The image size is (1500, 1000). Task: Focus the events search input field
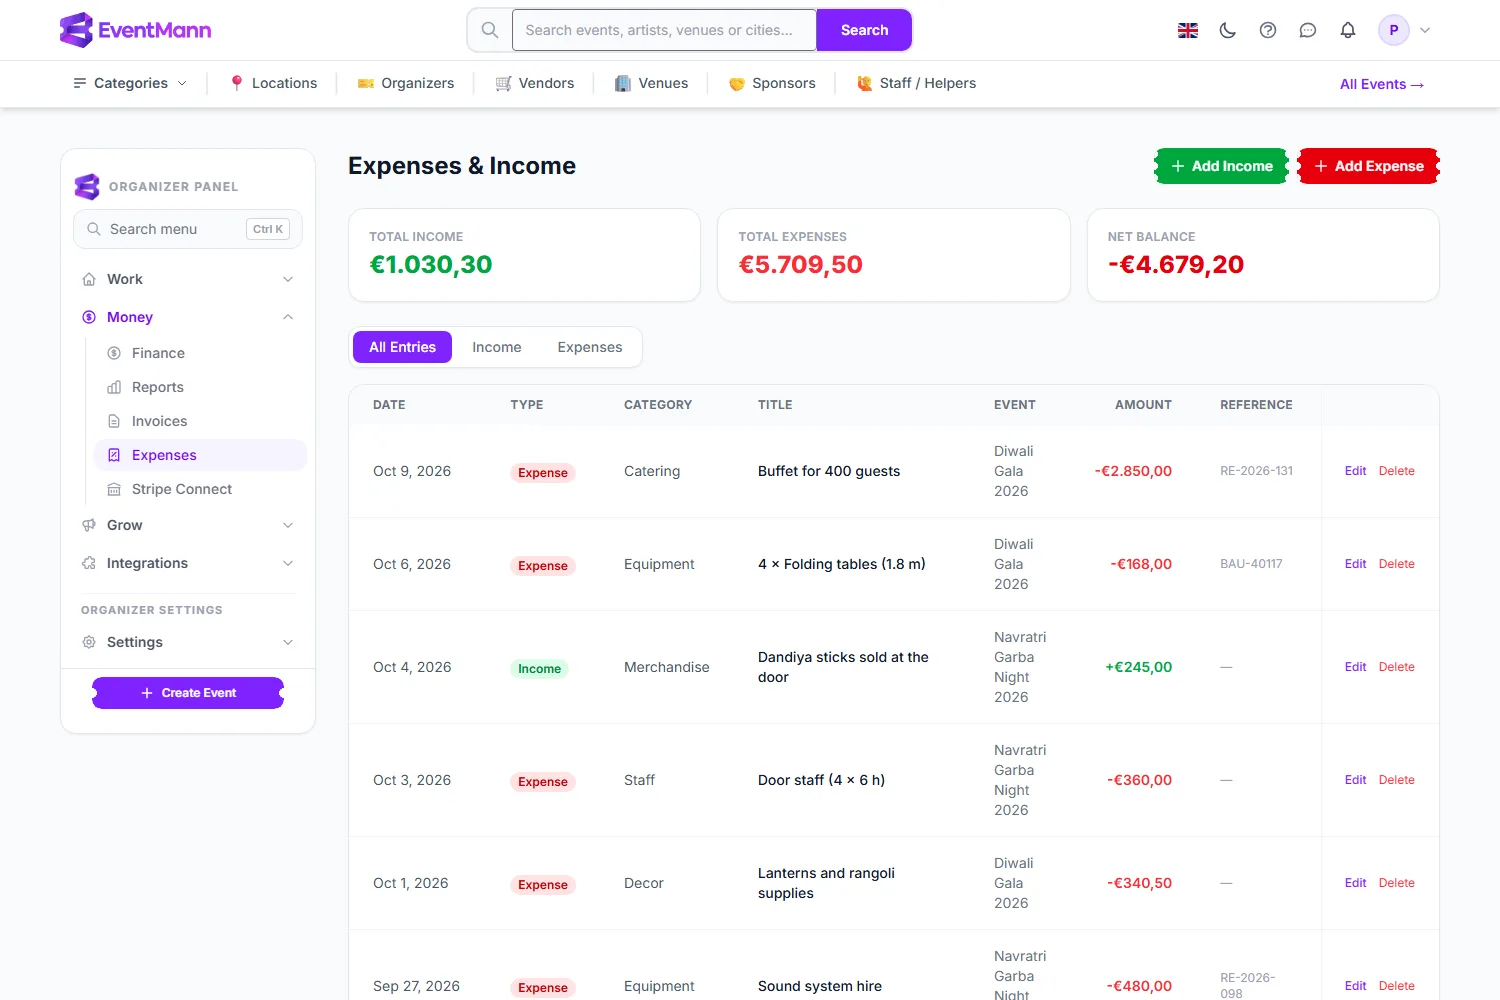[x=664, y=30]
